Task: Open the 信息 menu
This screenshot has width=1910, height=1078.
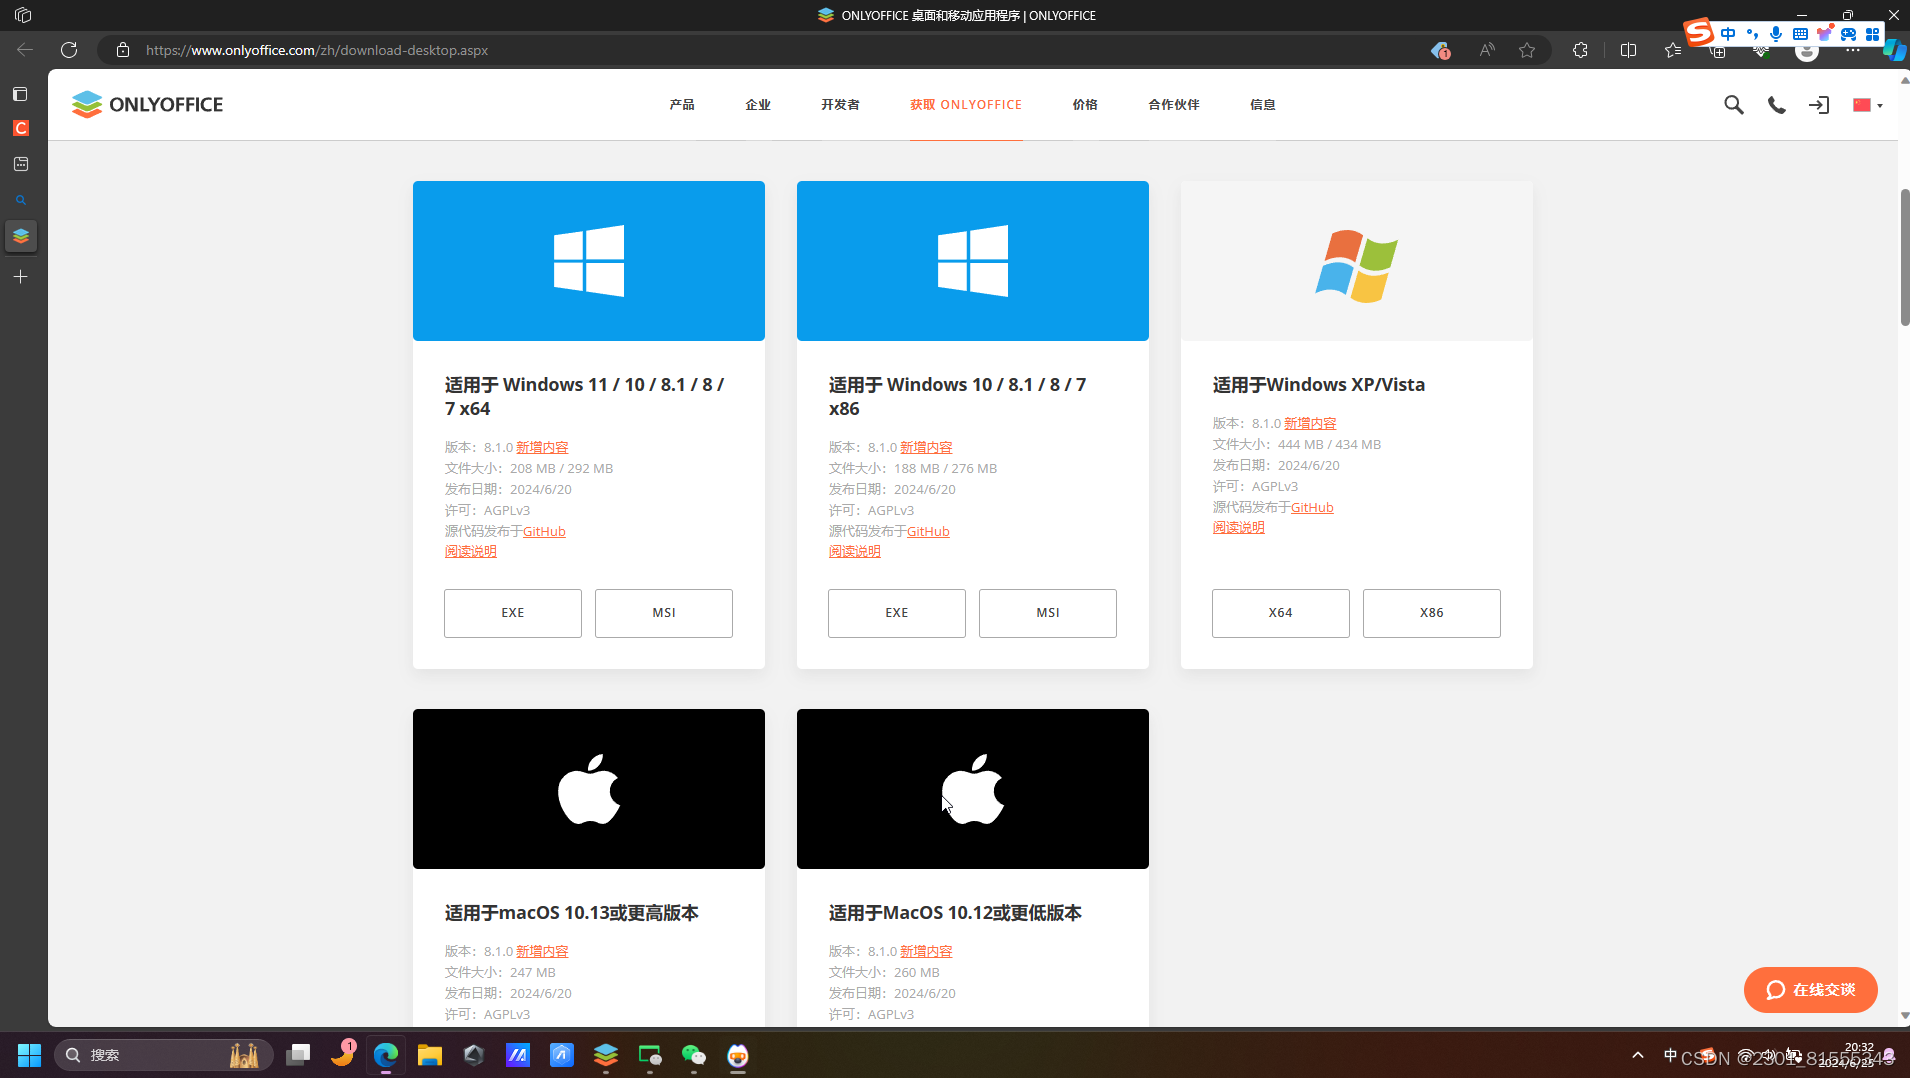Action: coord(1262,104)
